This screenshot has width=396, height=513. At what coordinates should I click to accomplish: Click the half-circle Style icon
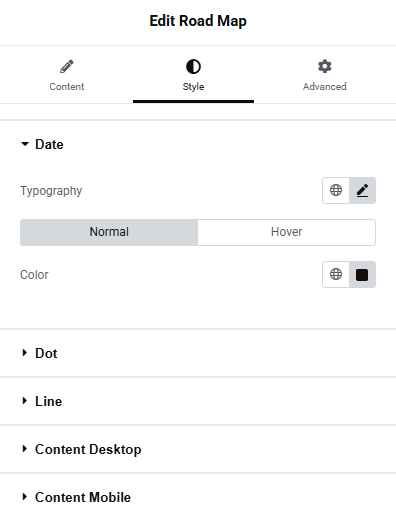[x=193, y=66]
